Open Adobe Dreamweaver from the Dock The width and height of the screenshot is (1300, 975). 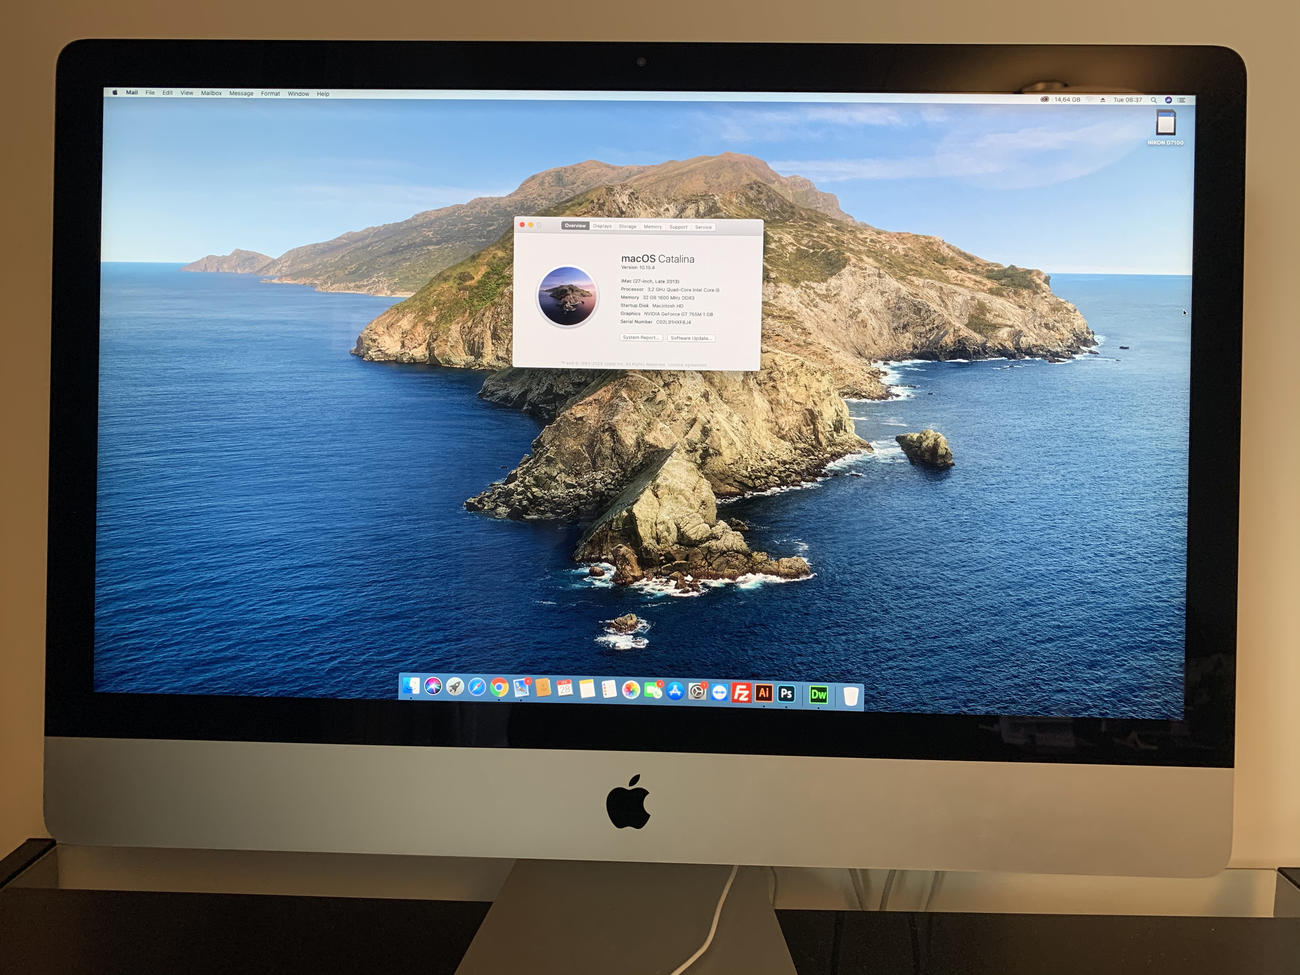[818, 695]
